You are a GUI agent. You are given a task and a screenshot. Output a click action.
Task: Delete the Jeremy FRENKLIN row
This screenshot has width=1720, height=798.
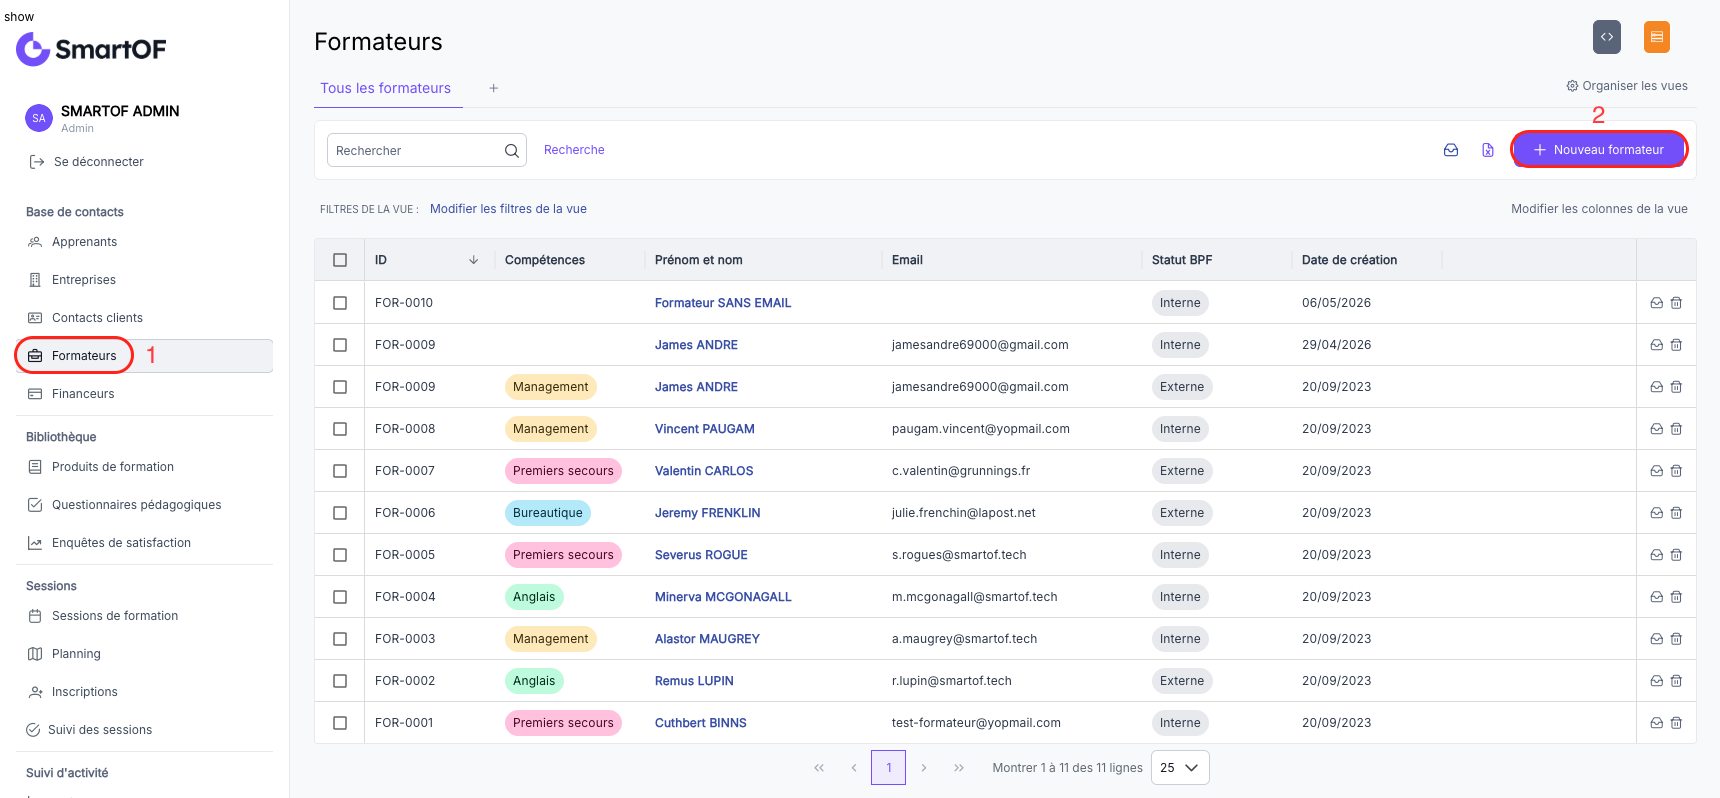[x=1676, y=513]
